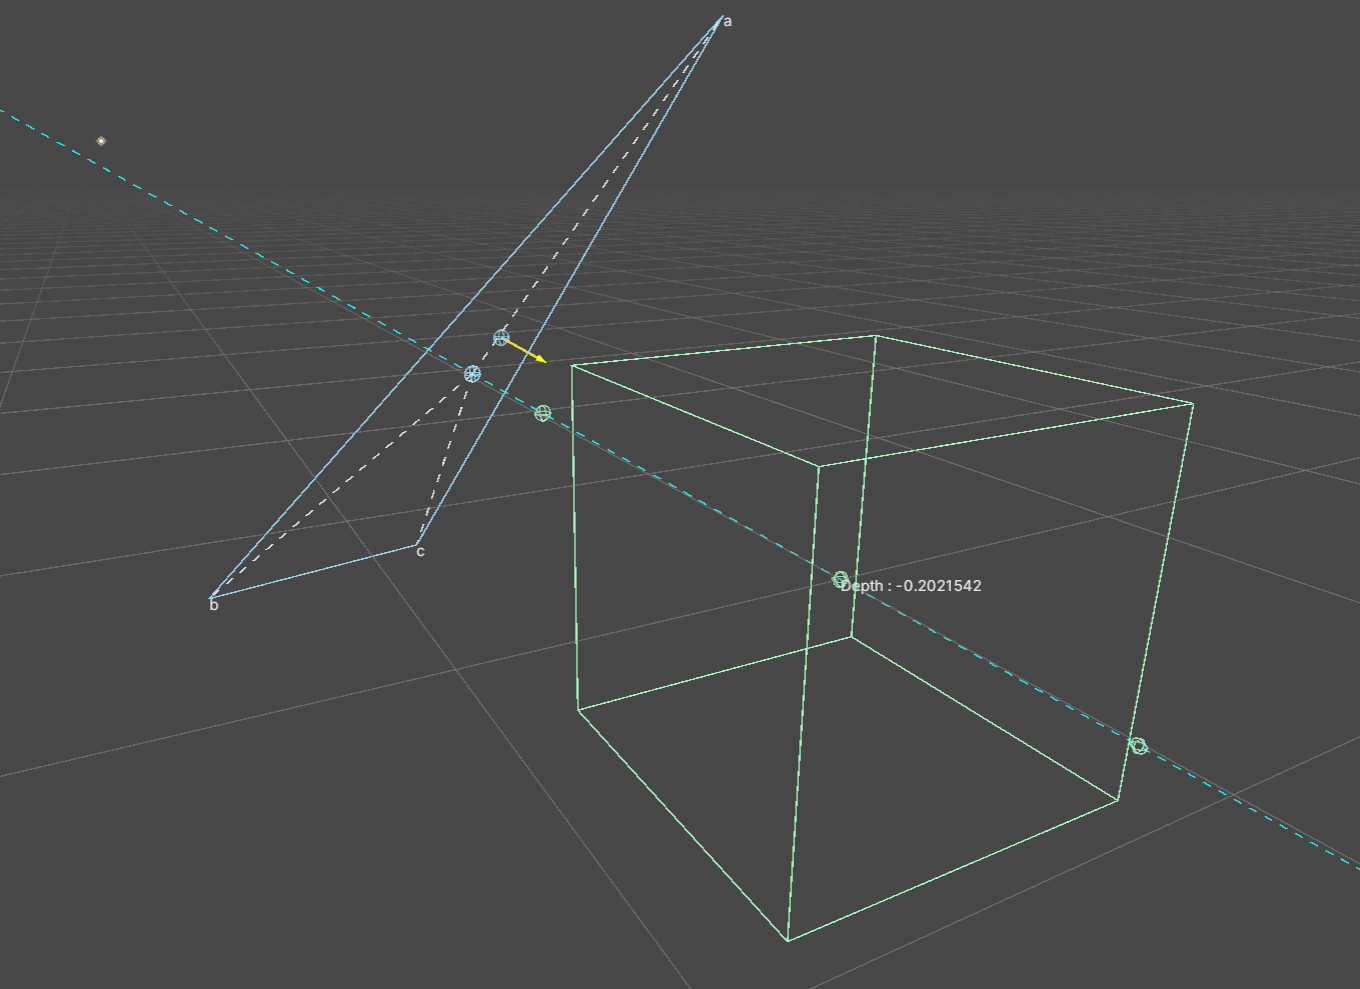Select the blue sphere handle above the arrow
This screenshot has height=989, width=1360.
pos(502,339)
